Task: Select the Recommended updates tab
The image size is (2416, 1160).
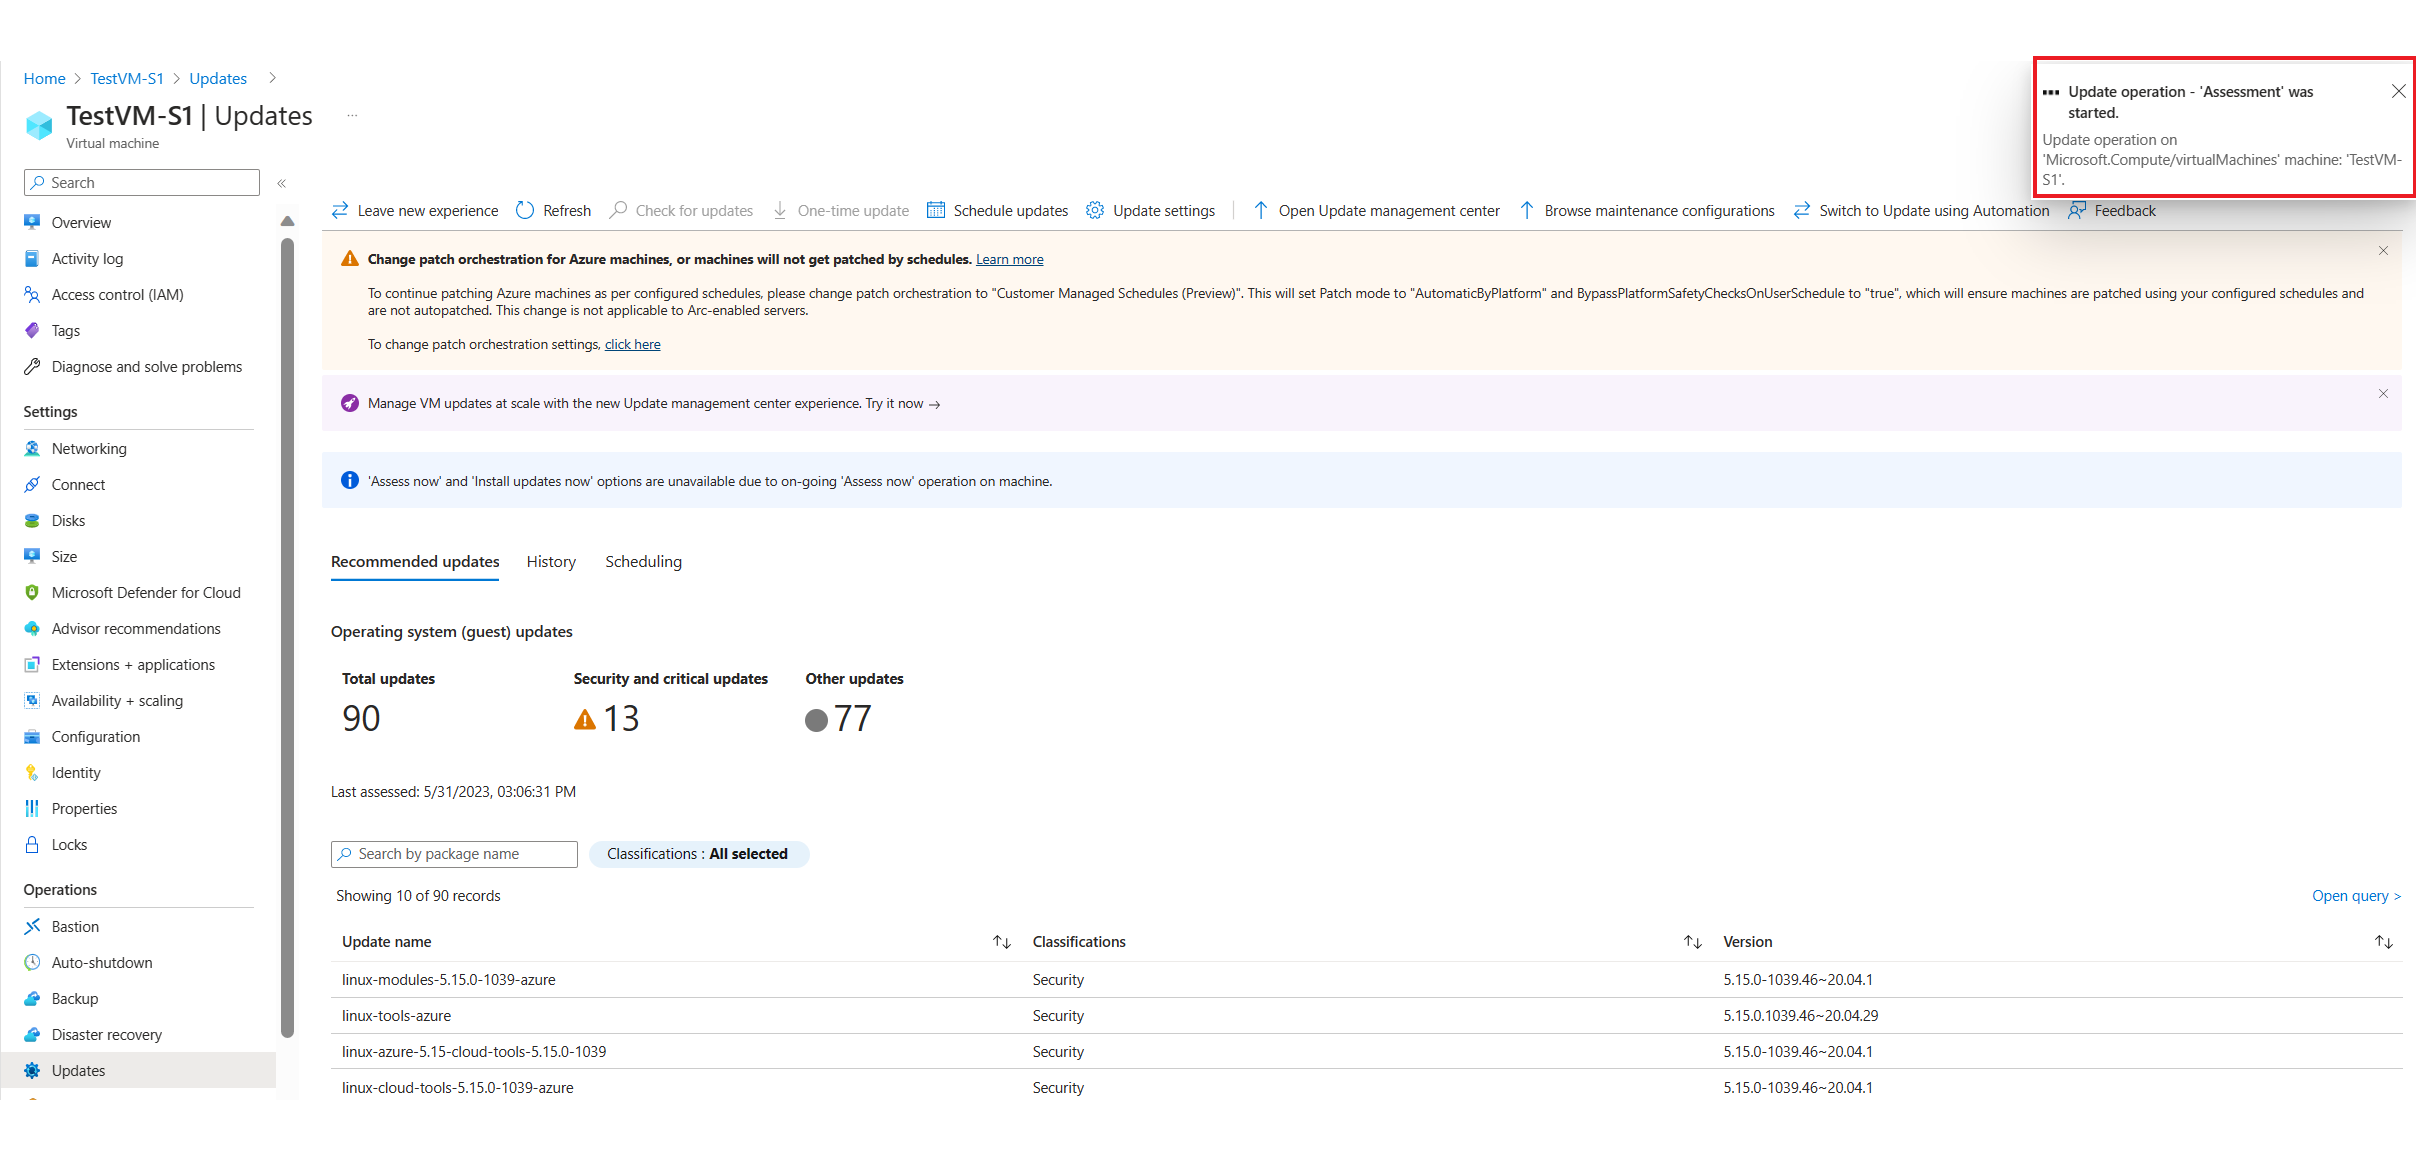Action: pyautogui.click(x=414, y=561)
